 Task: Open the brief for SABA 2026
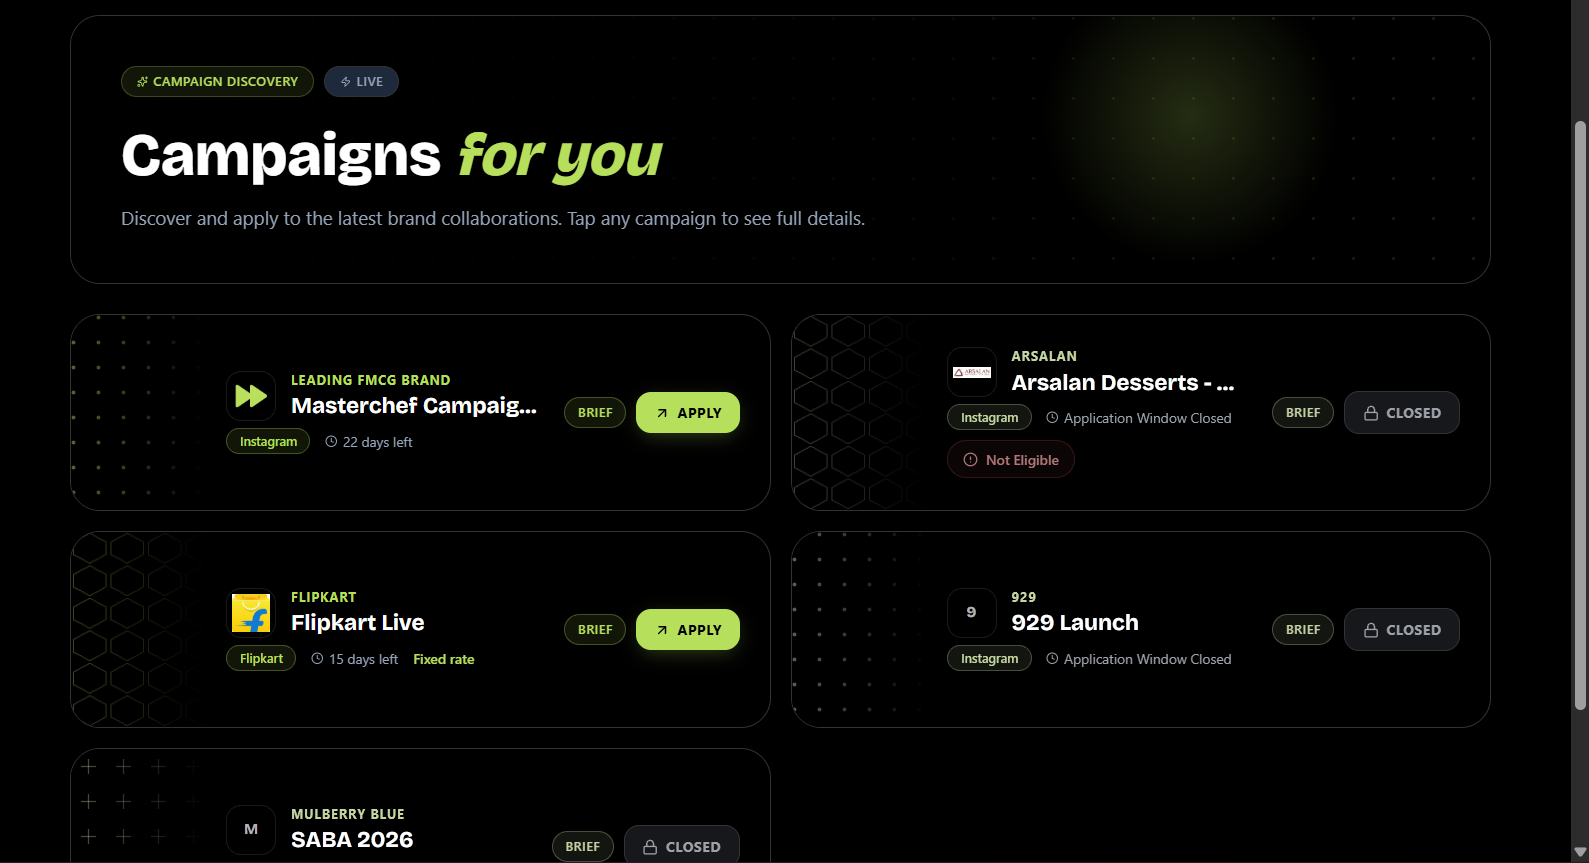pyautogui.click(x=583, y=847)
